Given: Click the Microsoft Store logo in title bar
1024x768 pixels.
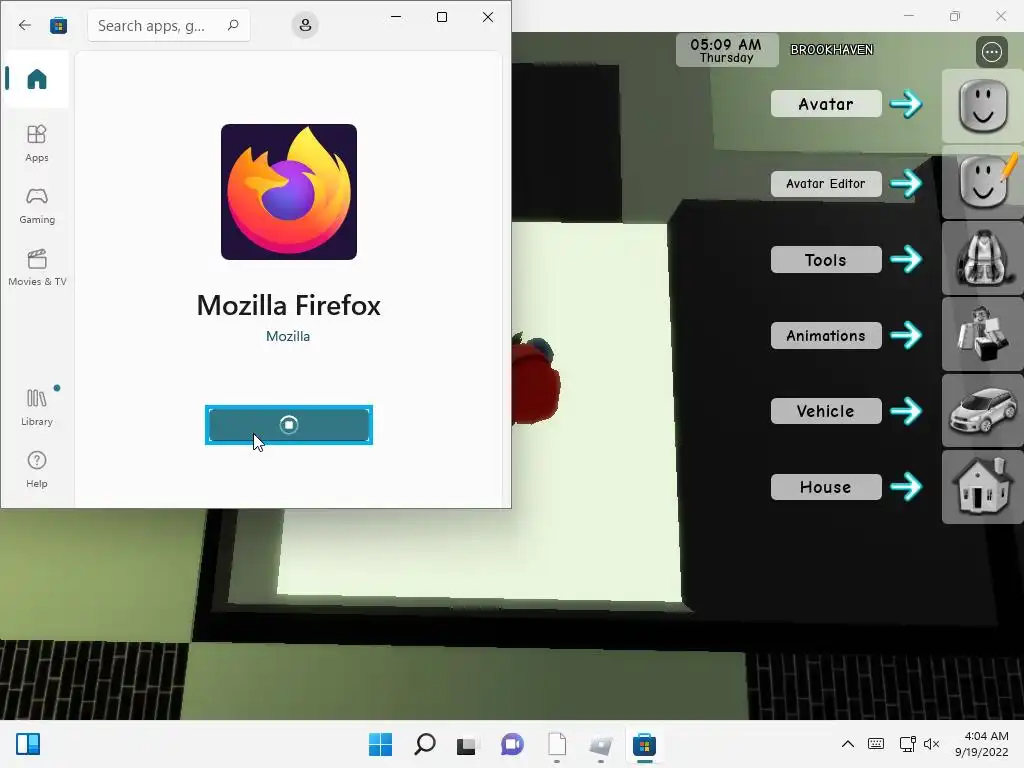Looking at the screenshot, I should (59, 25).
